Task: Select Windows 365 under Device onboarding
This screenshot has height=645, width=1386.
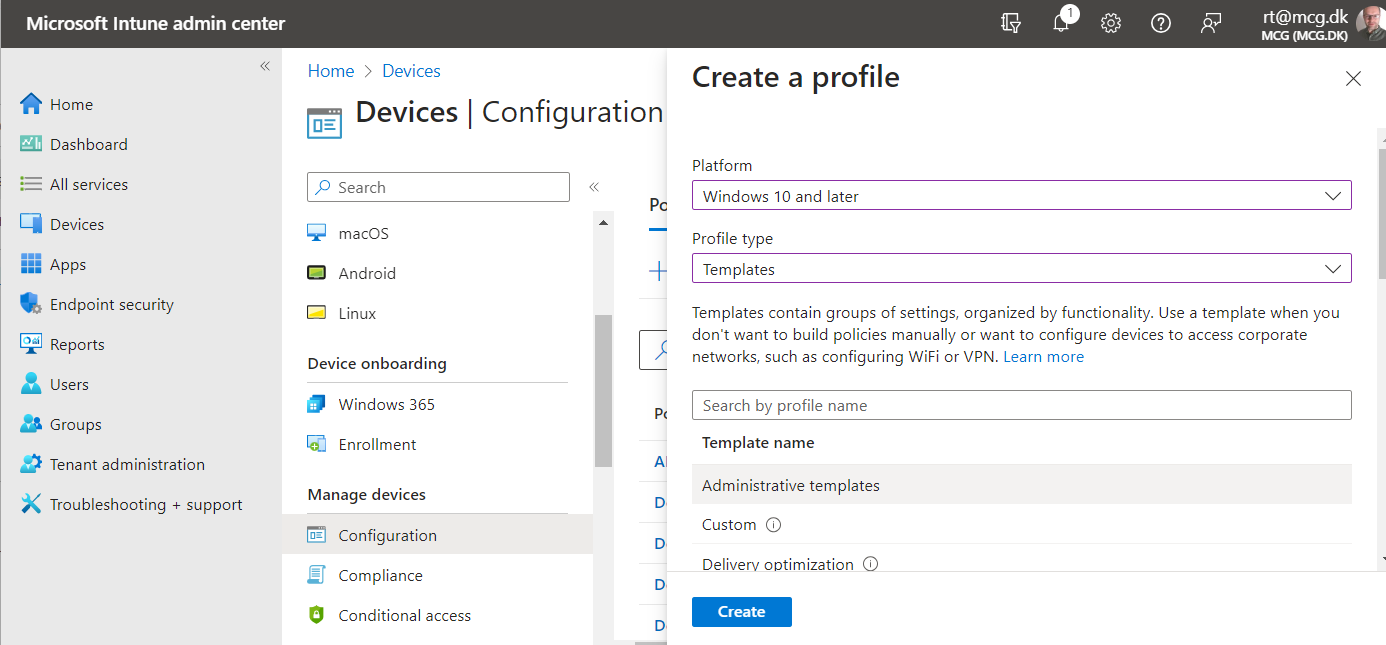Action: [x=386, y=404]
